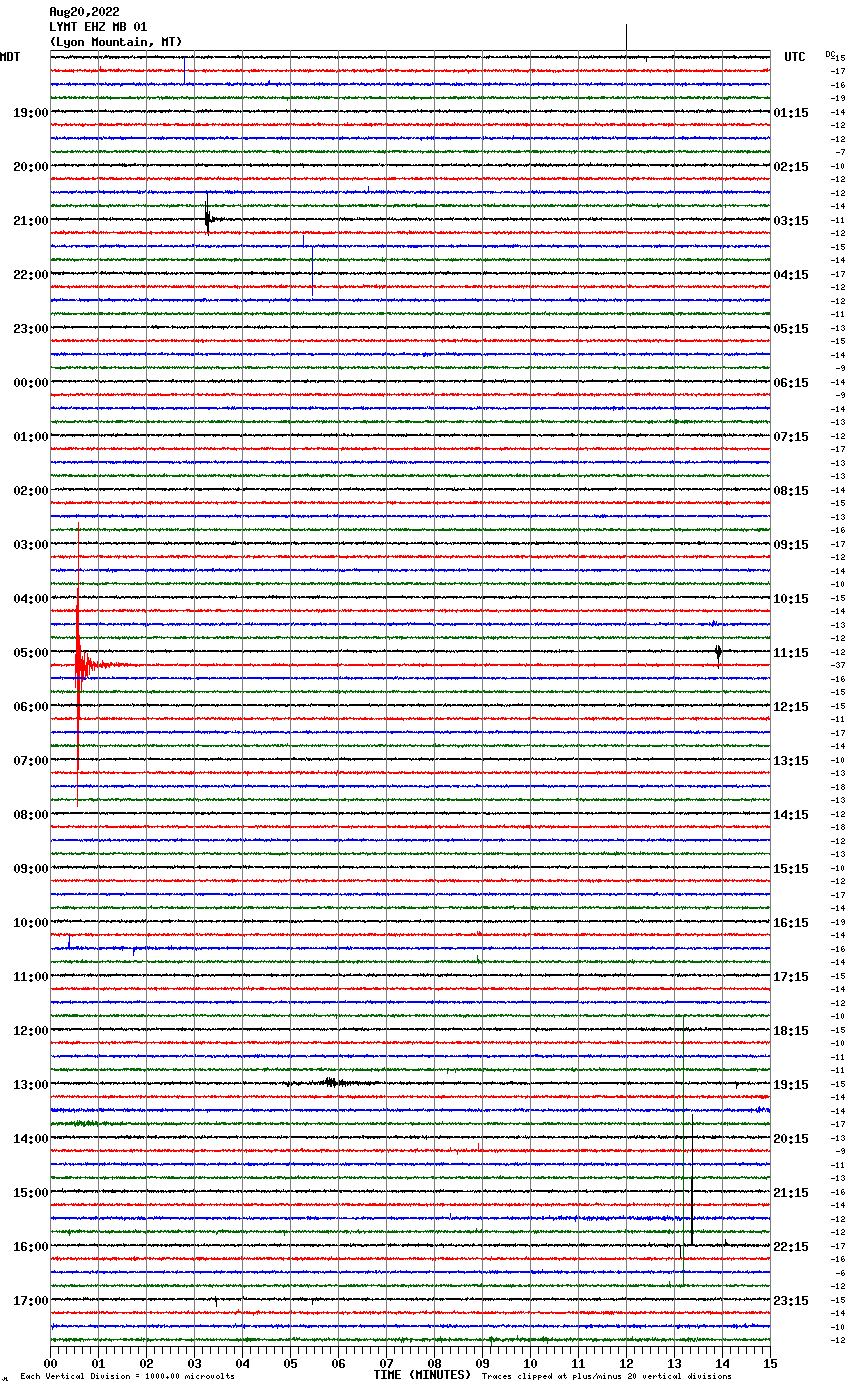The image size is (850, 1390).
Task: Click the 08 minute tick label
Action: click(434, 1363)
